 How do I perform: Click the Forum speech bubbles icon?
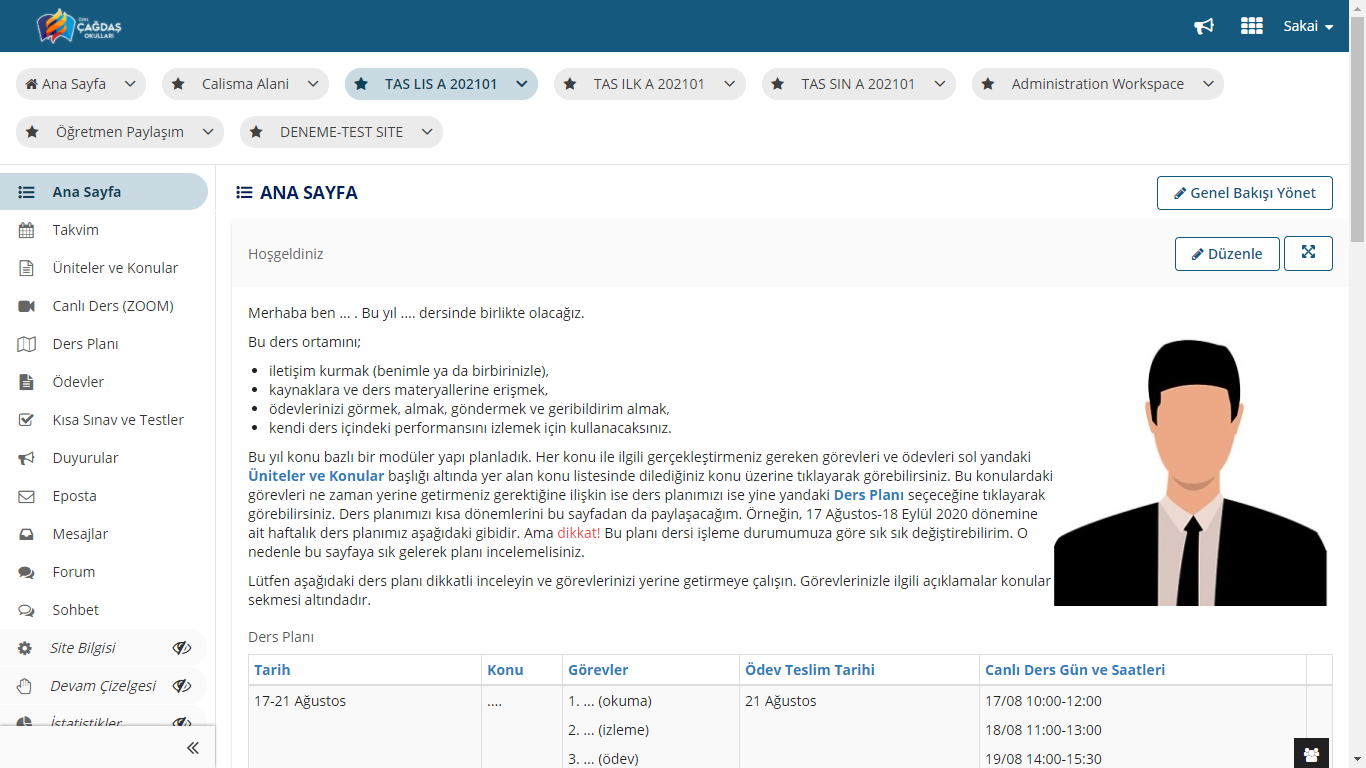(27, 572)
